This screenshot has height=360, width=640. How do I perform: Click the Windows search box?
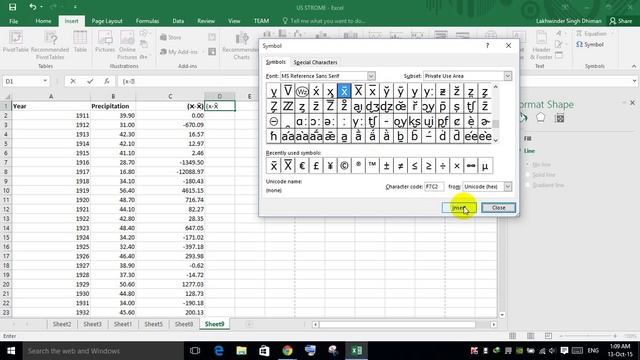coord(102,351)
